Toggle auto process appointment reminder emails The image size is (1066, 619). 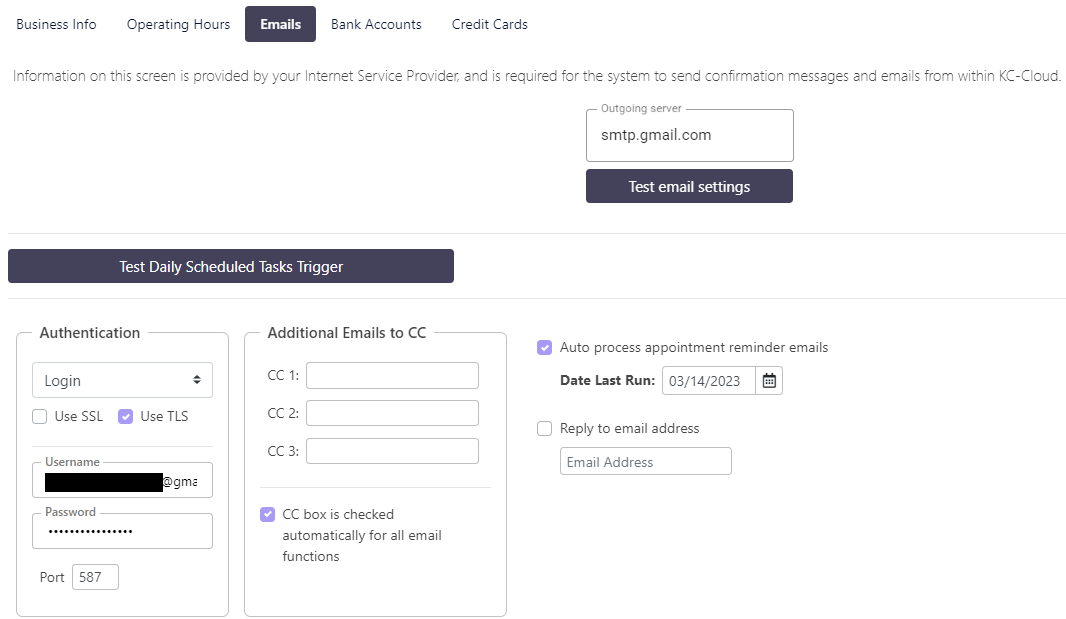[x=545, y=348]
